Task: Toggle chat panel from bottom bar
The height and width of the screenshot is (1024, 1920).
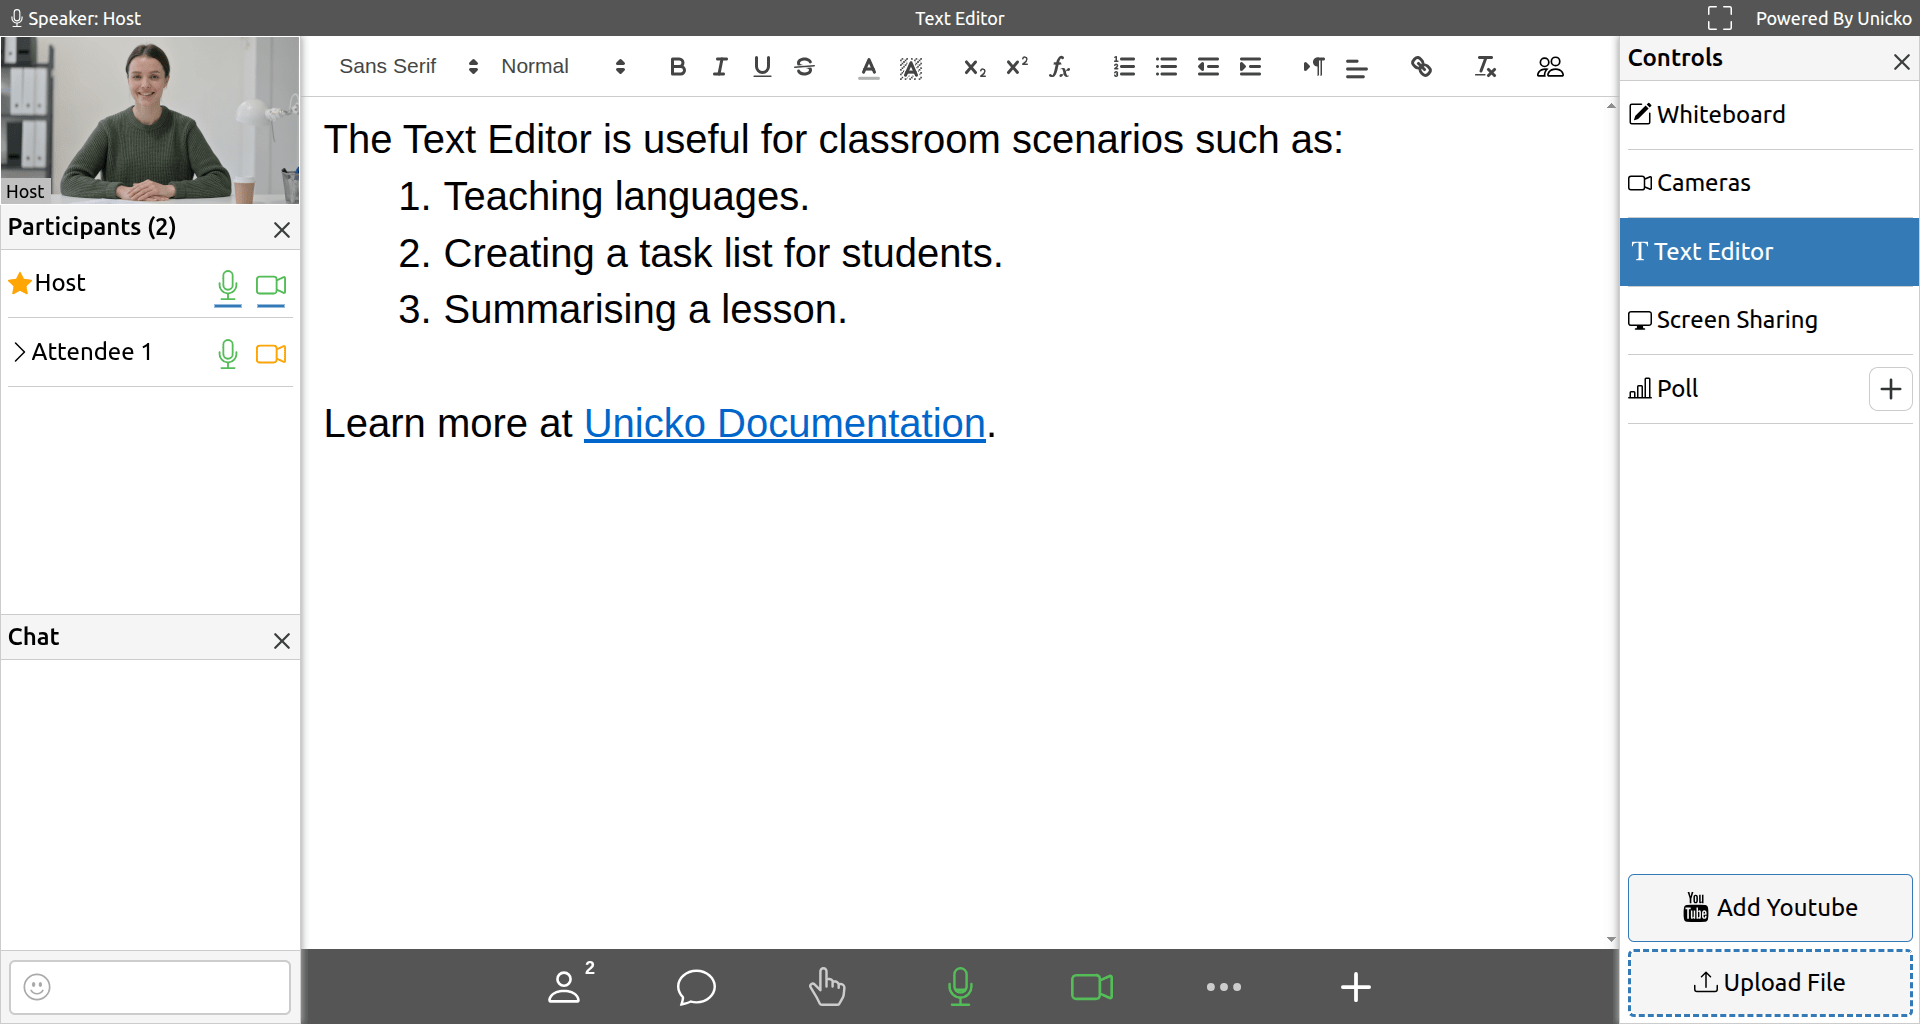Action: 696,987
